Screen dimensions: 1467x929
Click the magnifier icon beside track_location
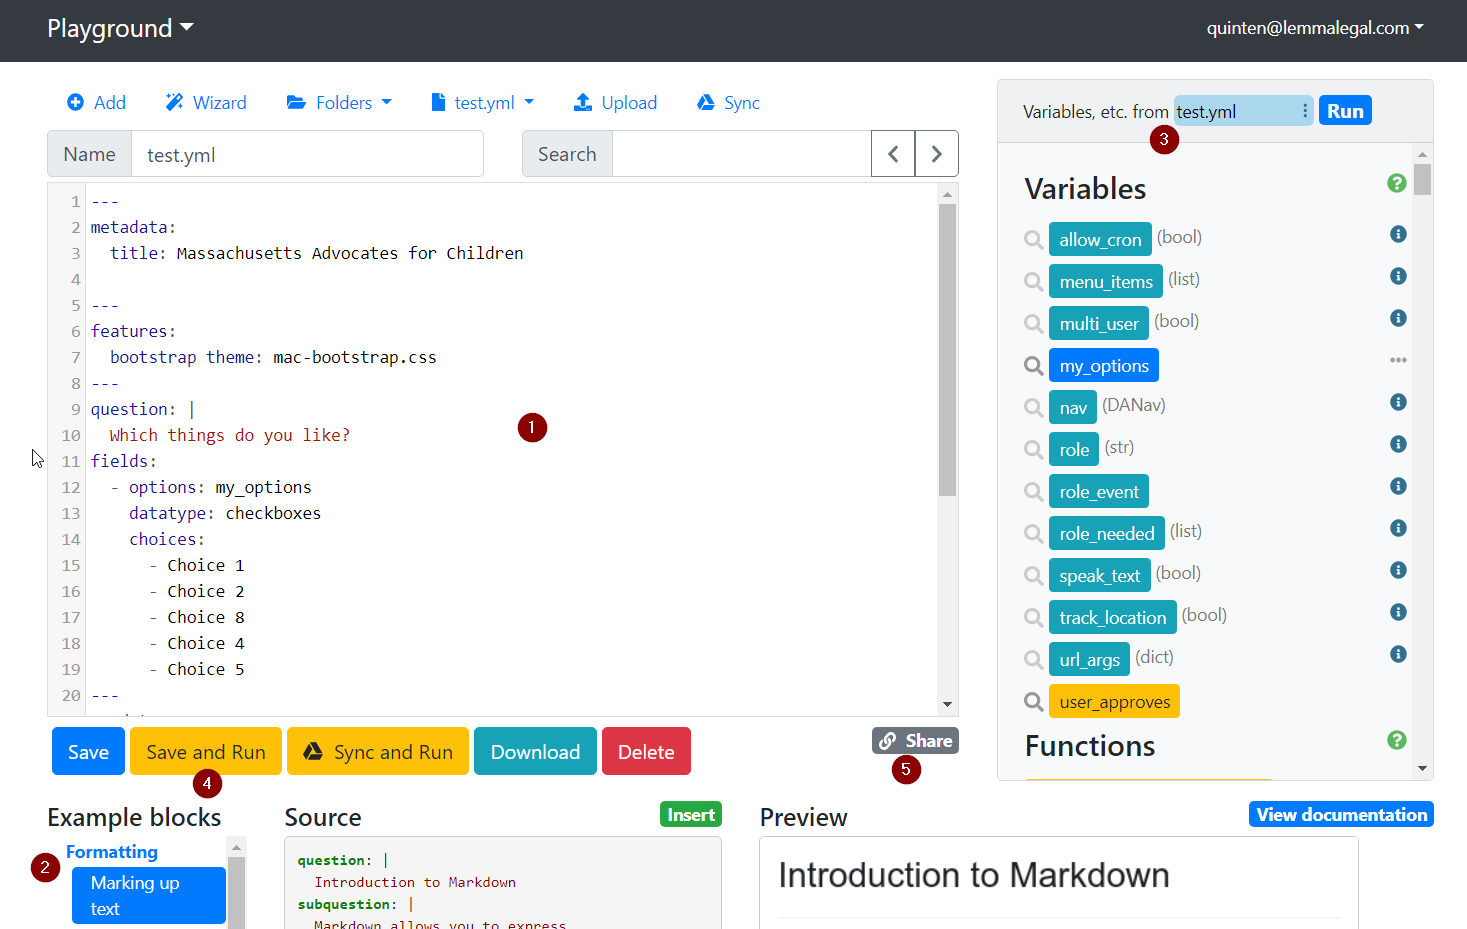tap(1033, 618)
